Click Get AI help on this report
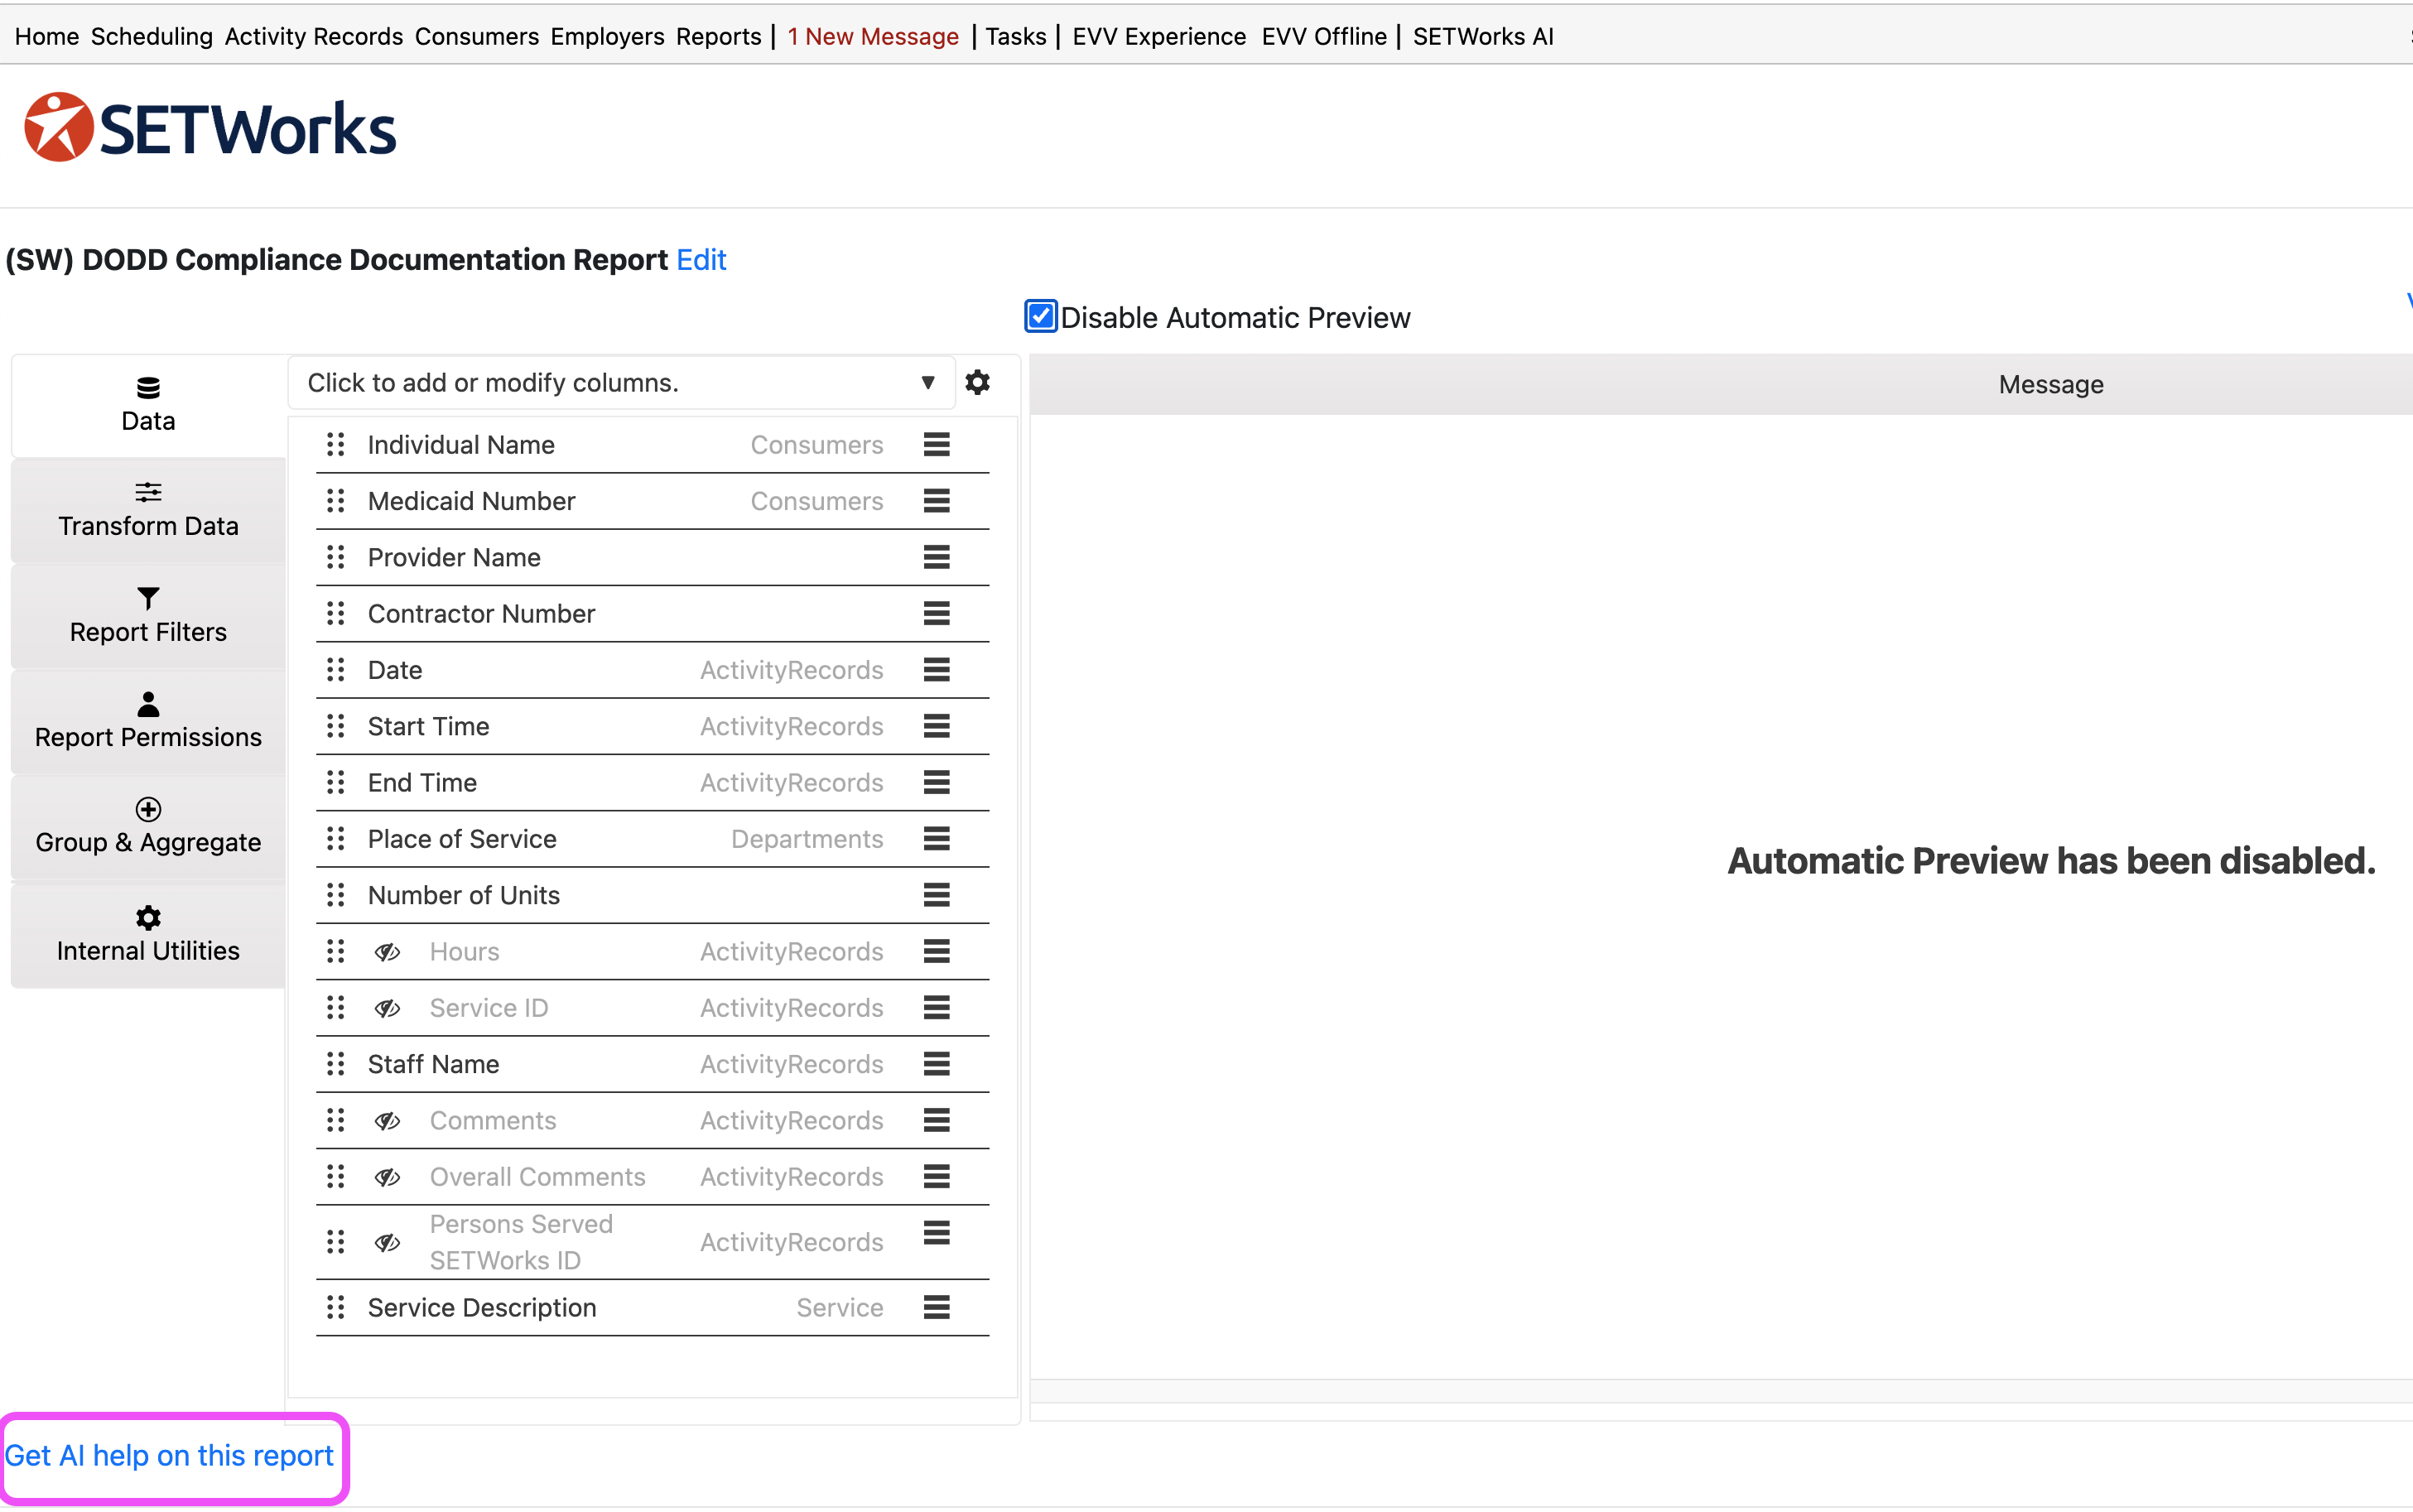 point(169,1456)
